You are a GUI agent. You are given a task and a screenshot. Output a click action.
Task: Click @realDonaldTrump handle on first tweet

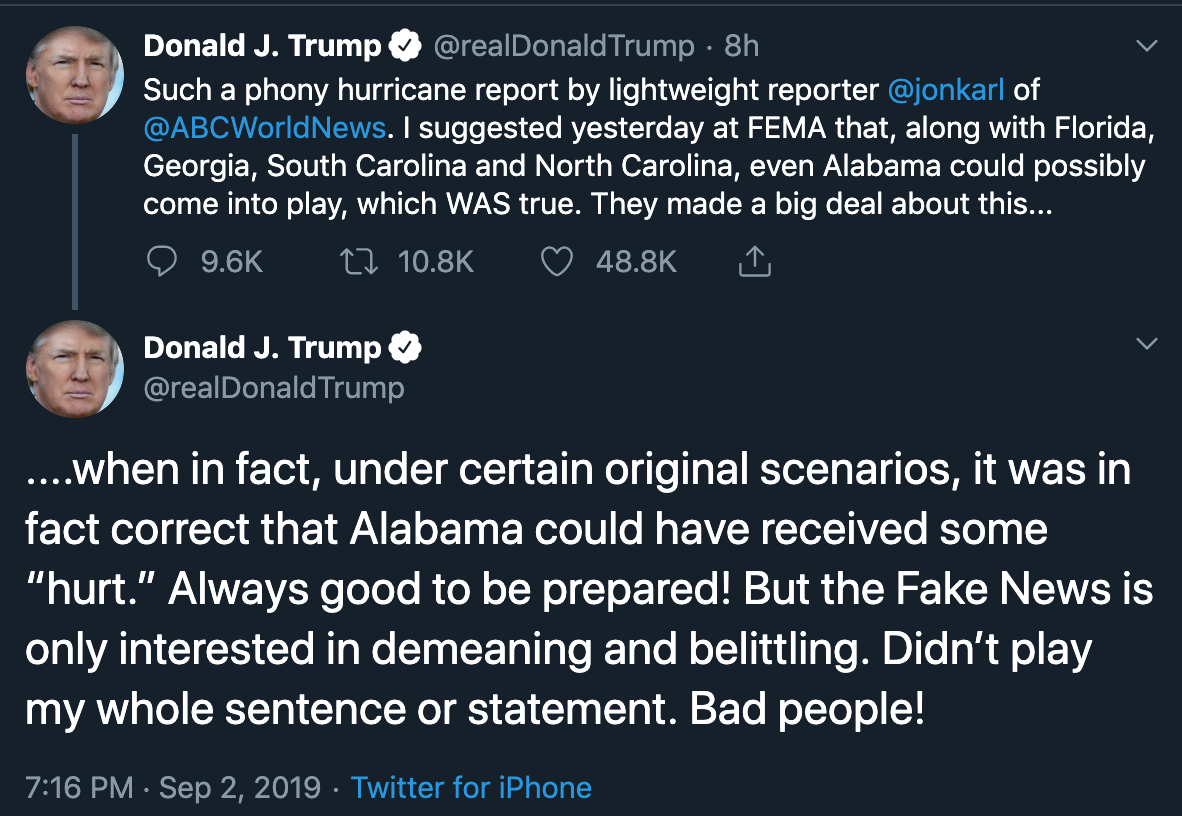point(562,46)
